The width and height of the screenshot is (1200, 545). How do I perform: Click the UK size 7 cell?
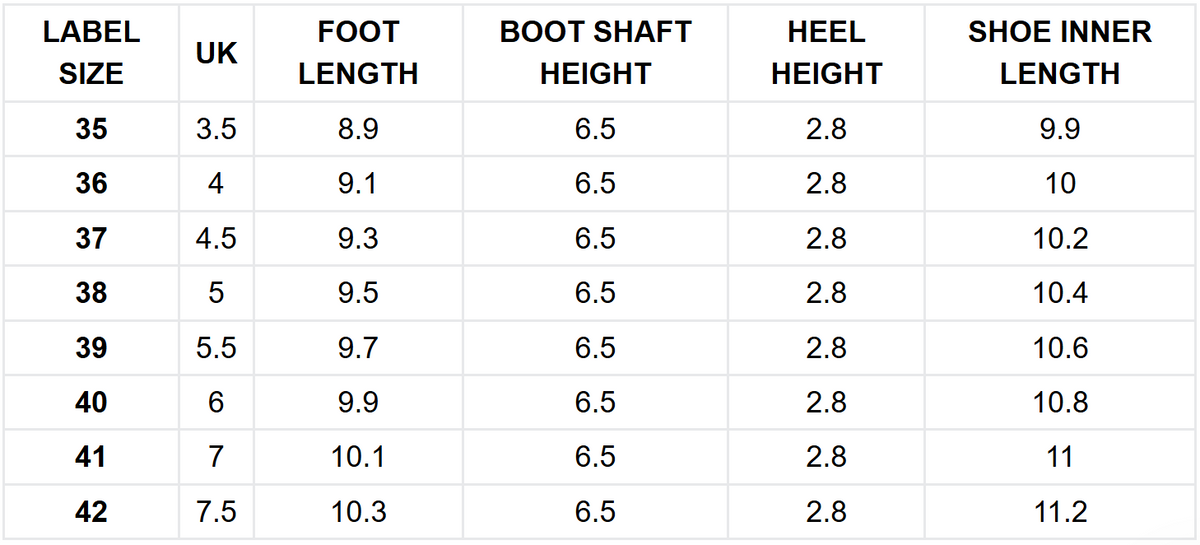(216, 457)
